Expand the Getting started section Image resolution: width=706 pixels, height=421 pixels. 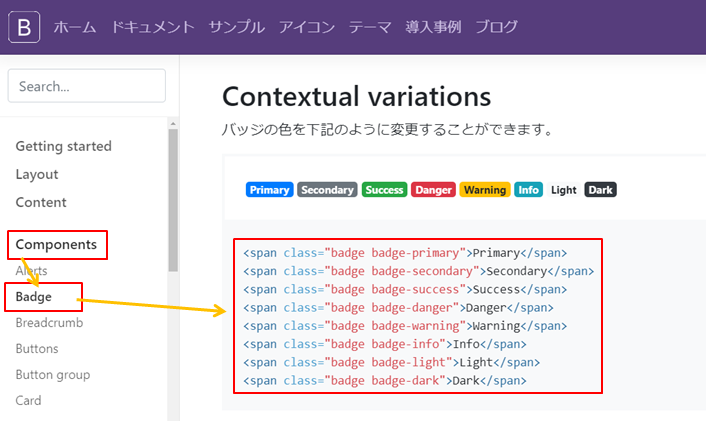pos(63,146)
